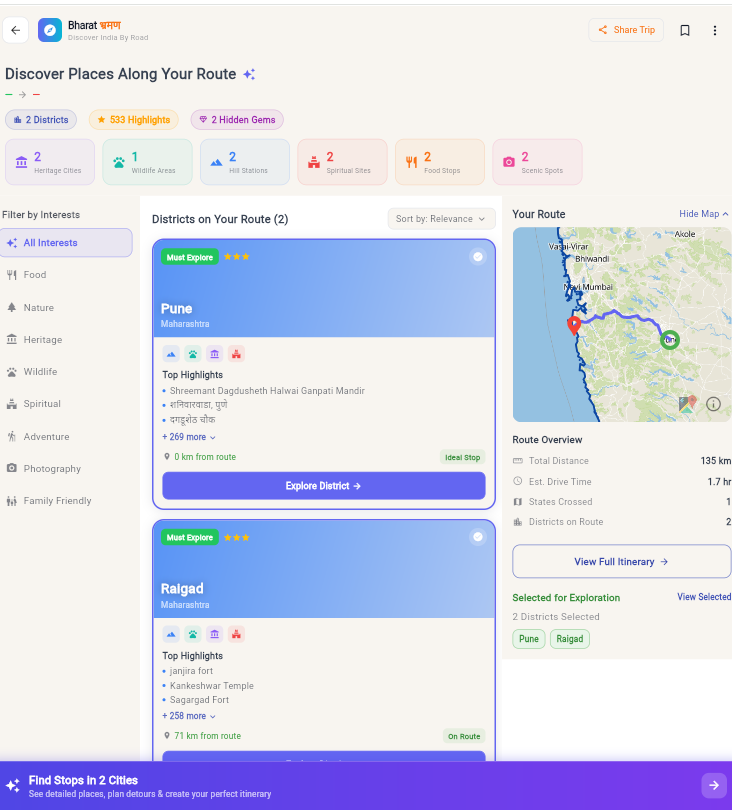This screenshot has height=810, width=732.
Task: Click the Heritage Cities monument icon
Action: [21, 162]
